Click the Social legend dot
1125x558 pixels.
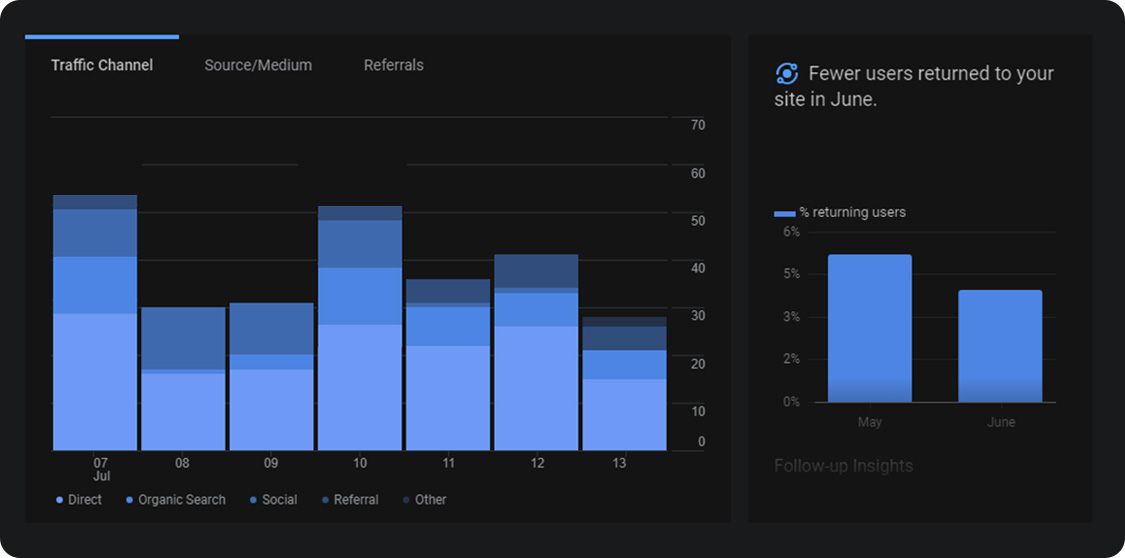tap(254, 500)
